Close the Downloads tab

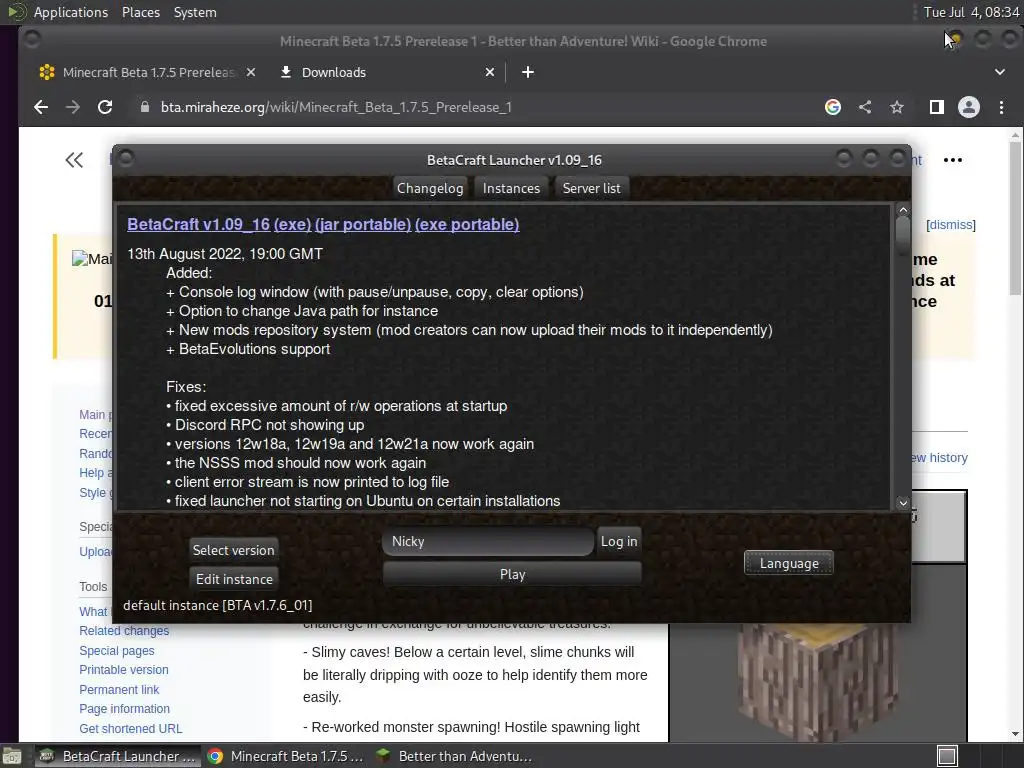click(x=490, y=72)
